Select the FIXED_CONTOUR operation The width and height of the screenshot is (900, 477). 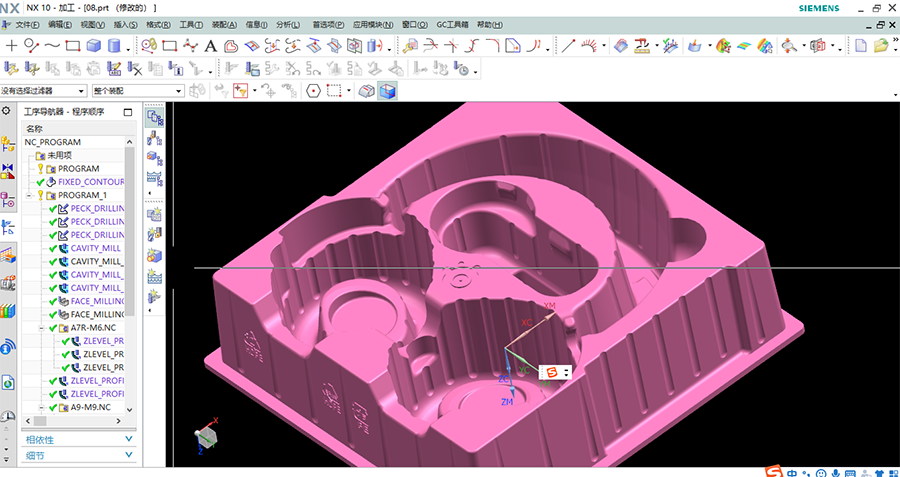[90, 182]
